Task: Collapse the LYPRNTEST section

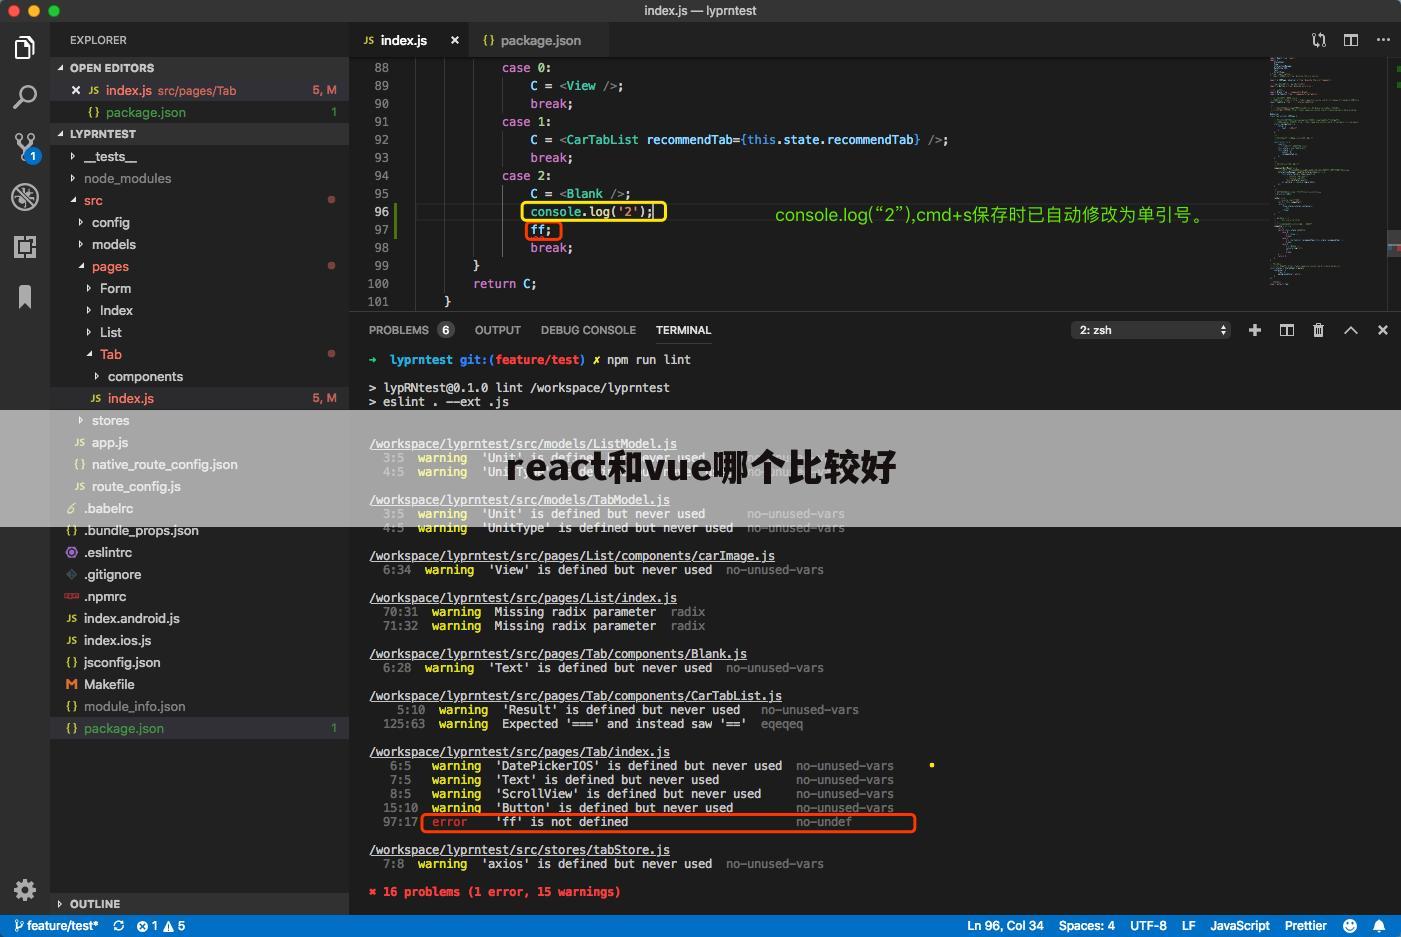Action: [199, 134]
